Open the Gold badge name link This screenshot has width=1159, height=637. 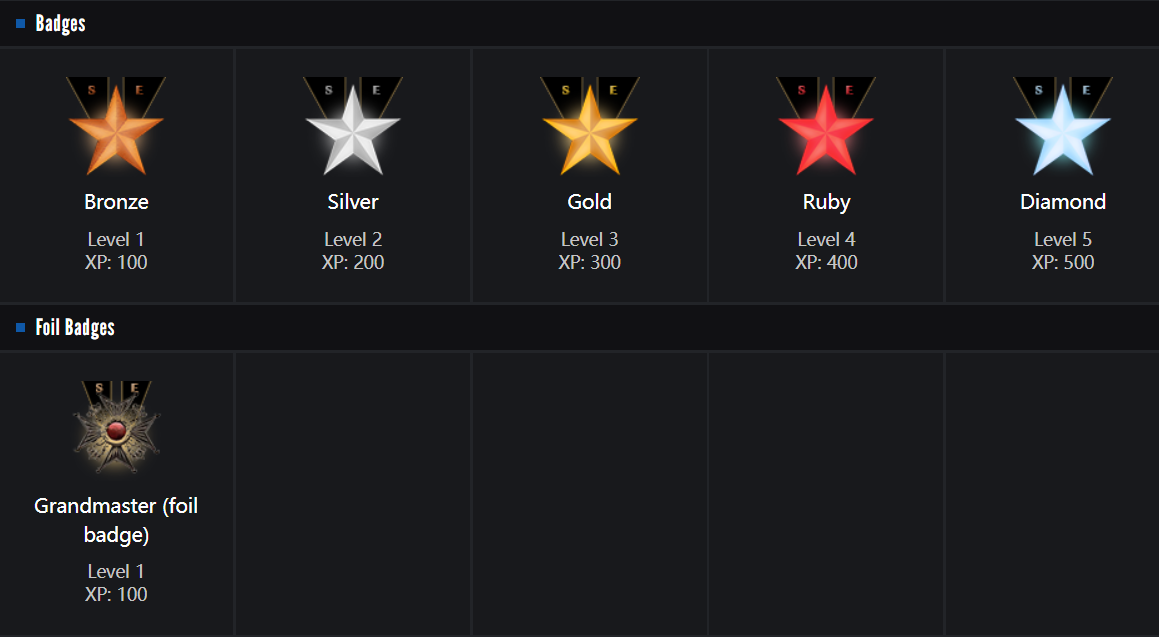coord(590,202)
